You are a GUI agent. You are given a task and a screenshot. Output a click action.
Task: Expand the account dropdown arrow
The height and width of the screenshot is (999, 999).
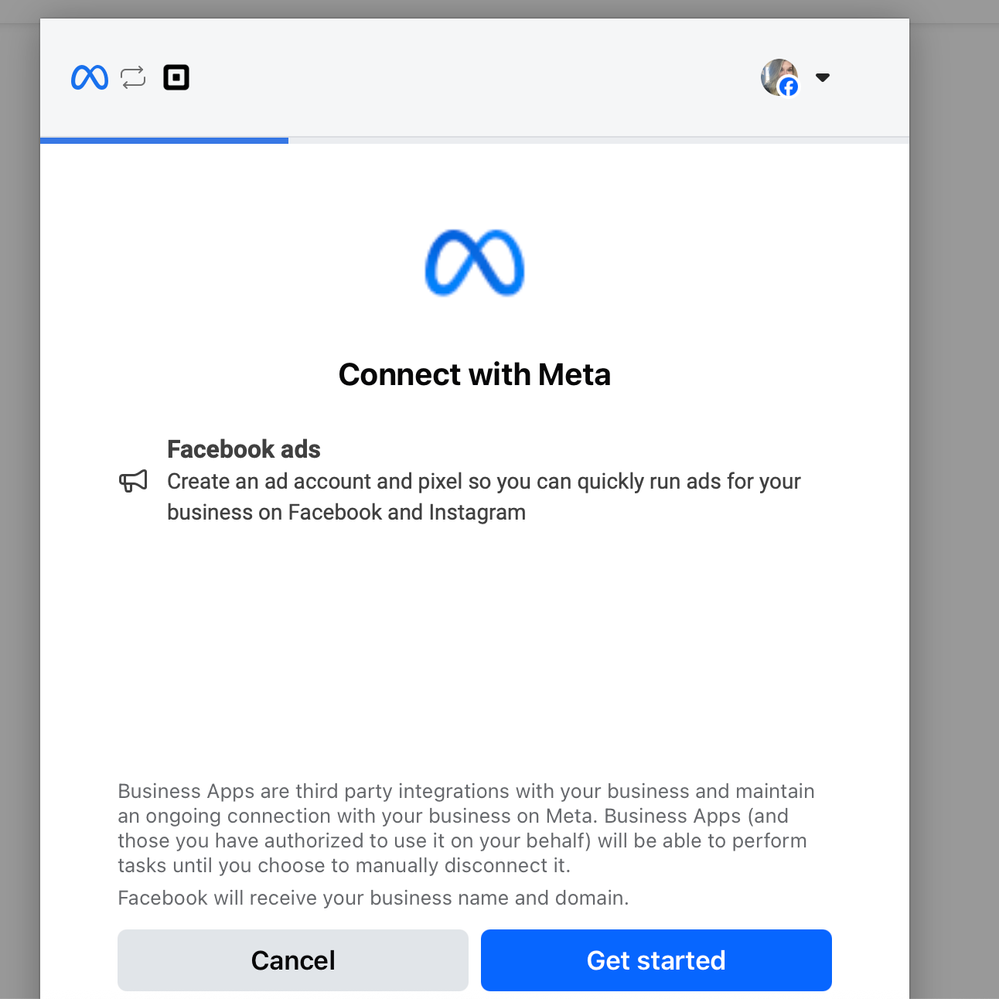[823, 77]
